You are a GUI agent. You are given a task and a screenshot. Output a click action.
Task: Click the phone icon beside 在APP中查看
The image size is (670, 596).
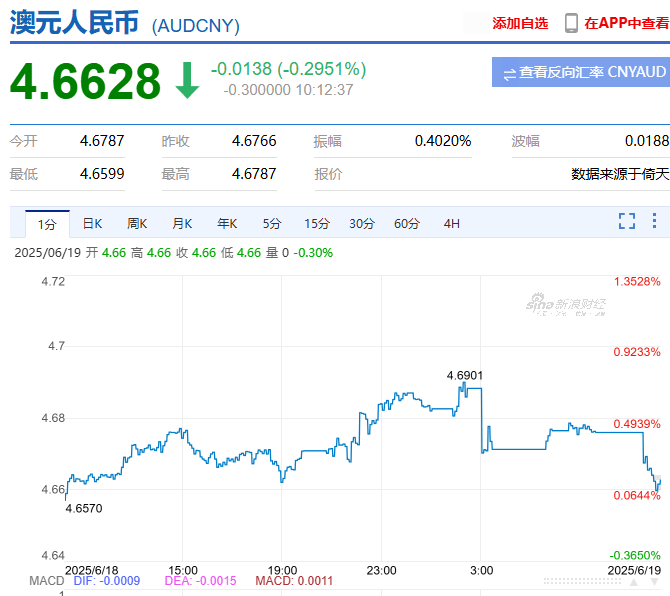(x=571, y=23)
